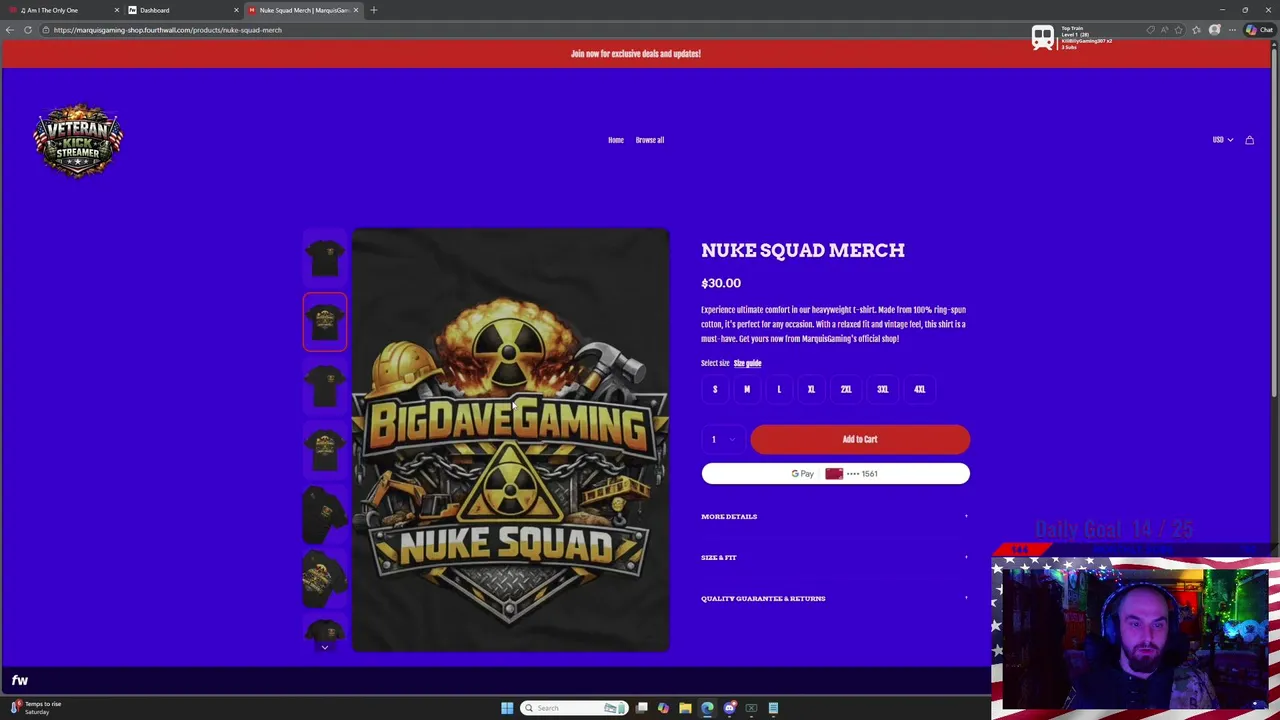The width and height of the screenshot is (1280, 720).
Task: Select size 2XL
Action: pos(846,389)
